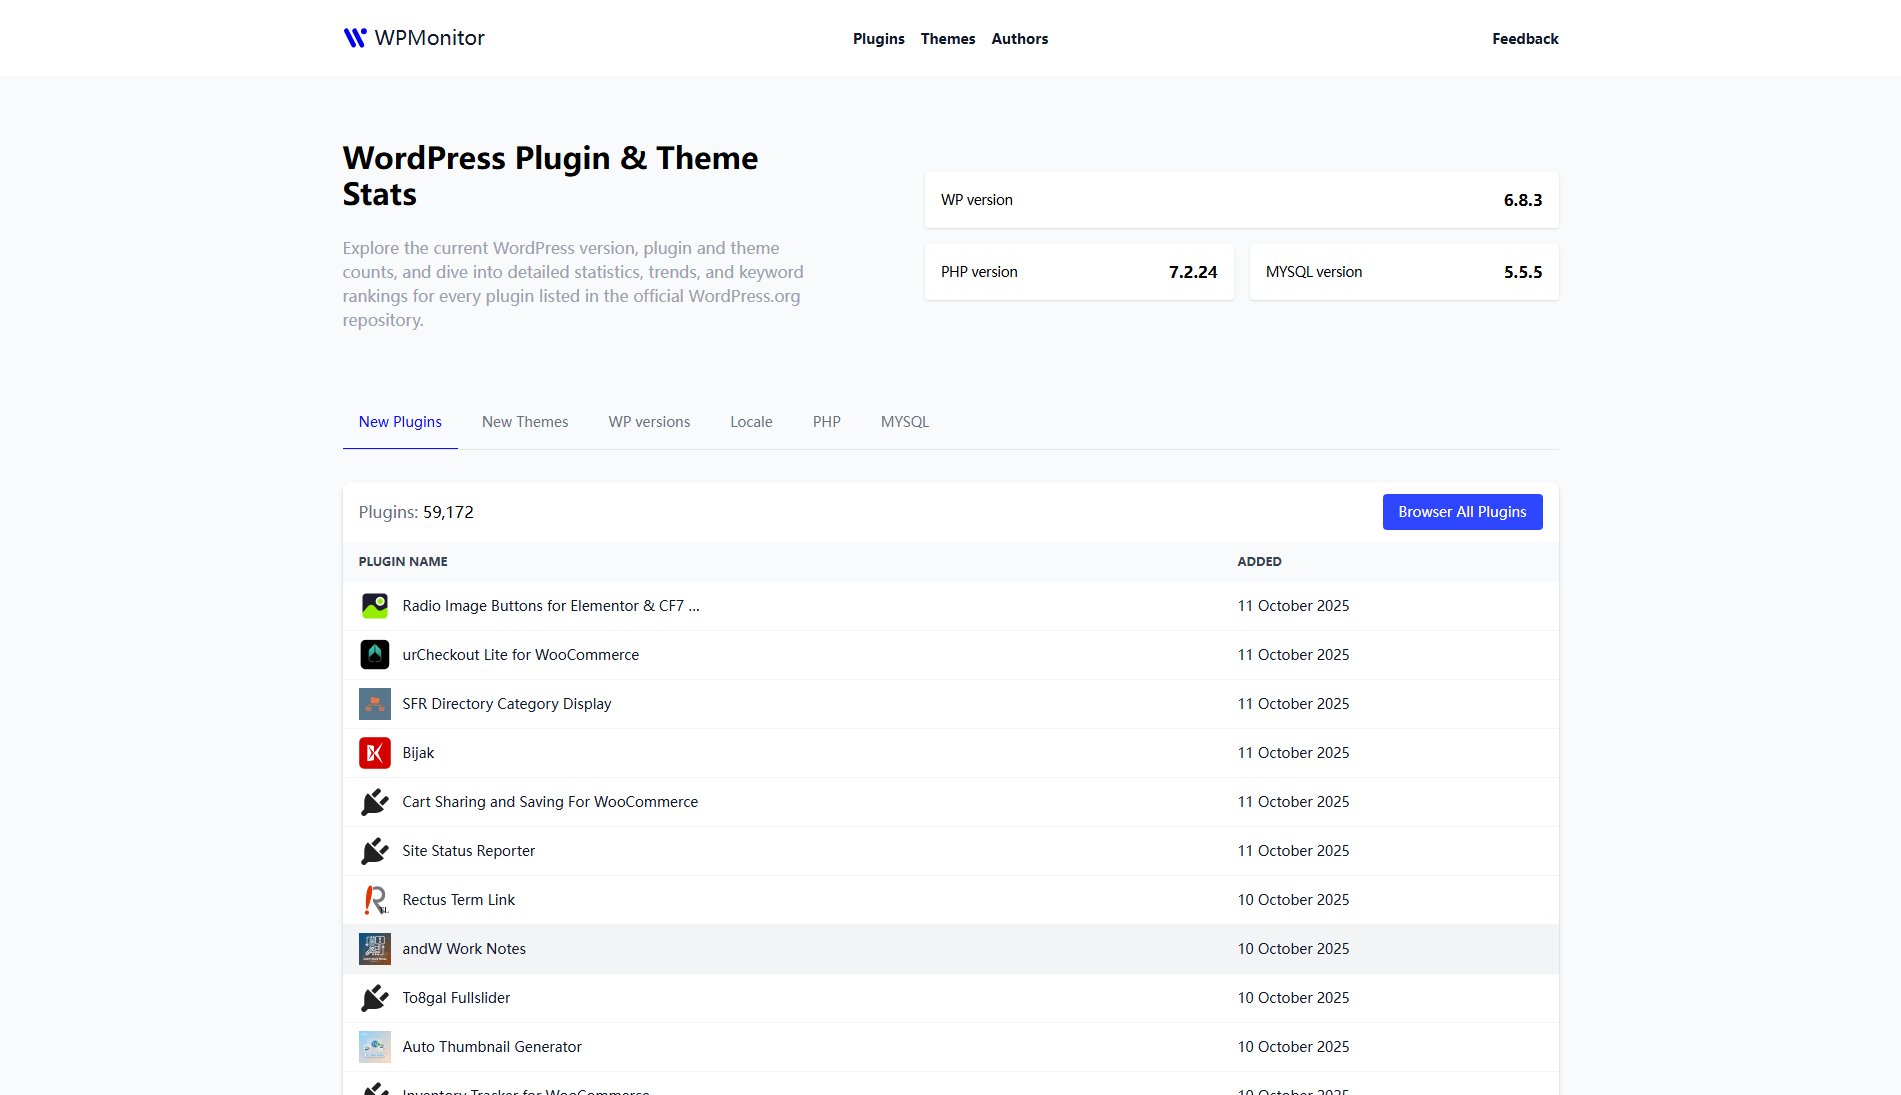Screen dimensions: 1901x1095
Task: Show the MYSQL tab
Action: [x=905, y=422]
